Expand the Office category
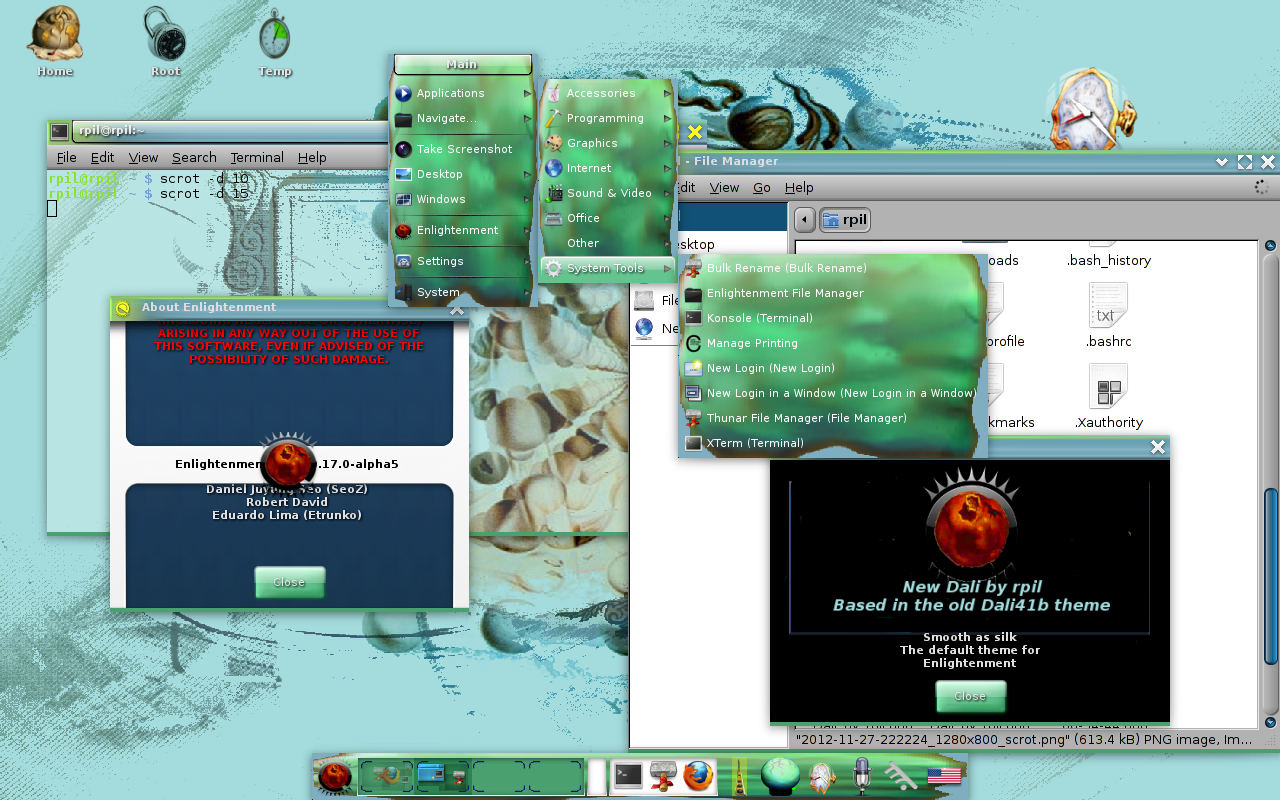 tap(607, 218)
